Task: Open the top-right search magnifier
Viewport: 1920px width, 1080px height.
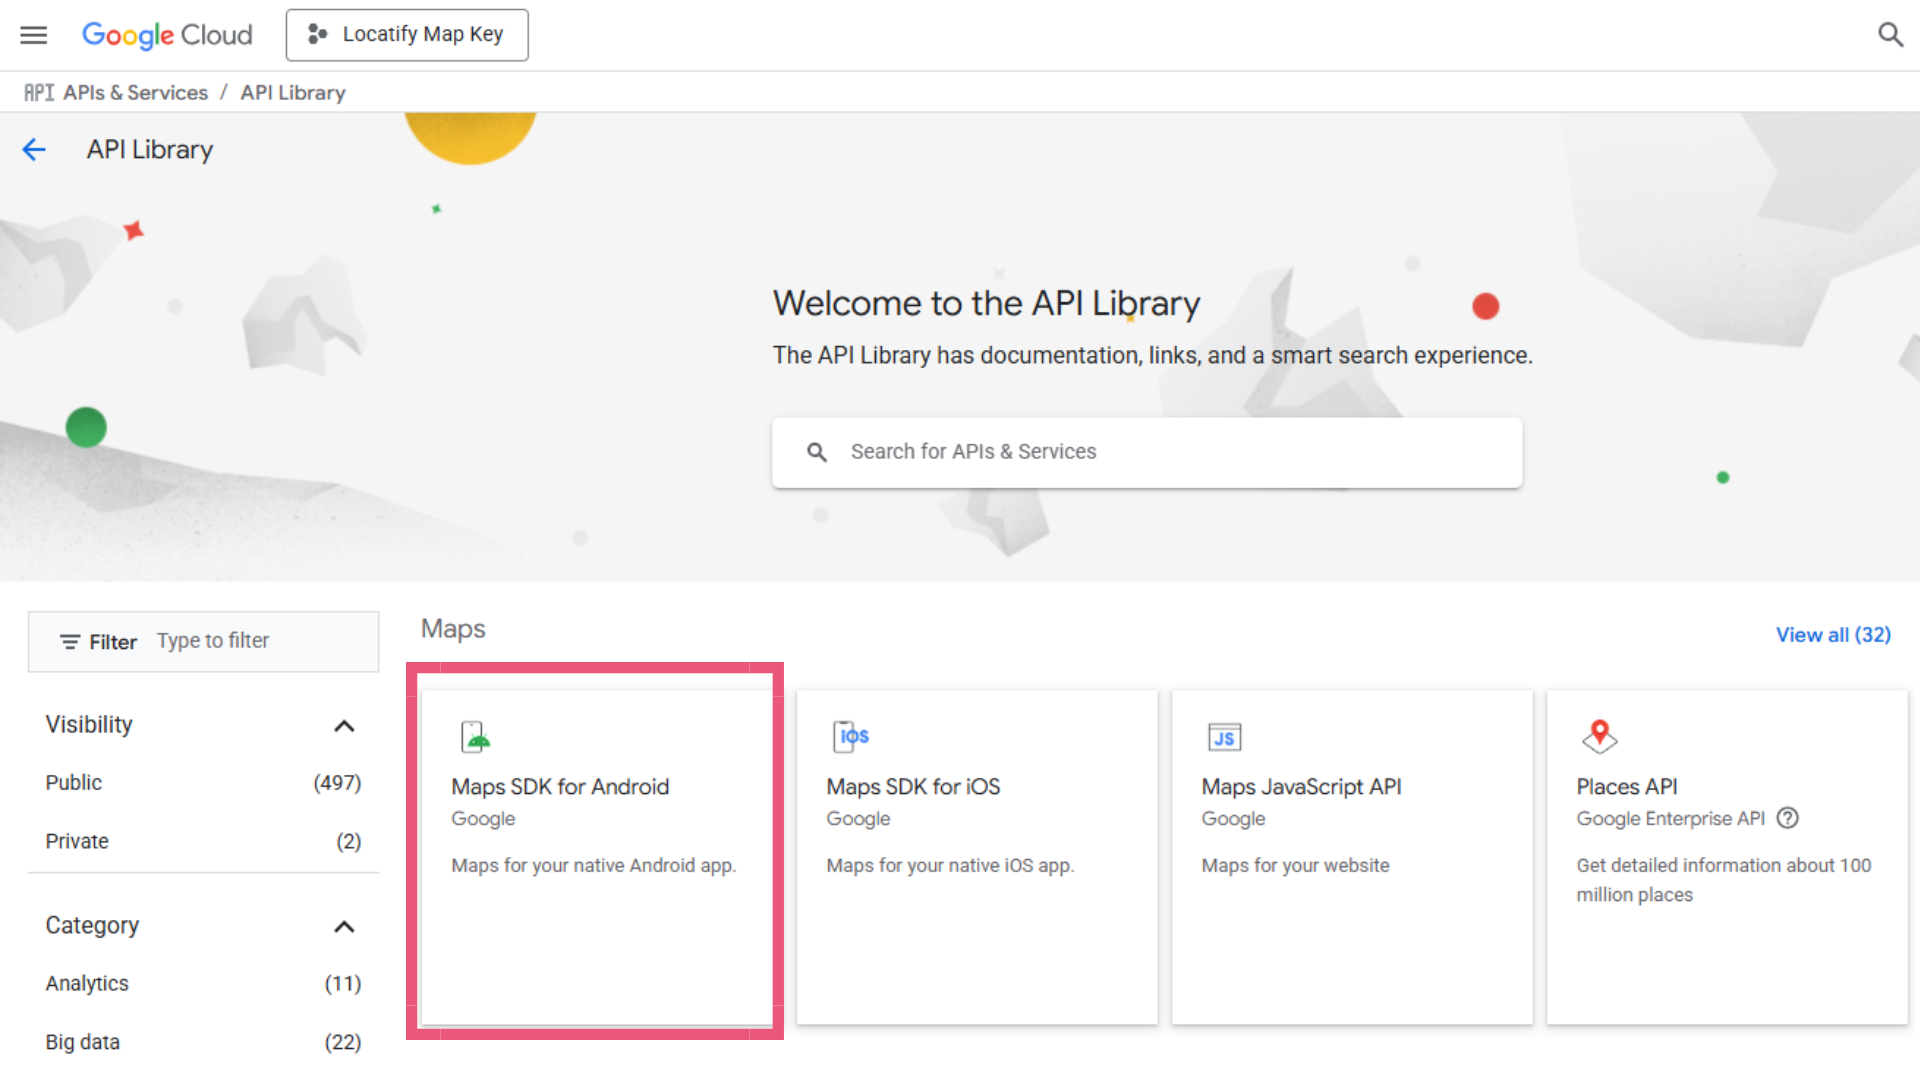Action: point(1889,35)
